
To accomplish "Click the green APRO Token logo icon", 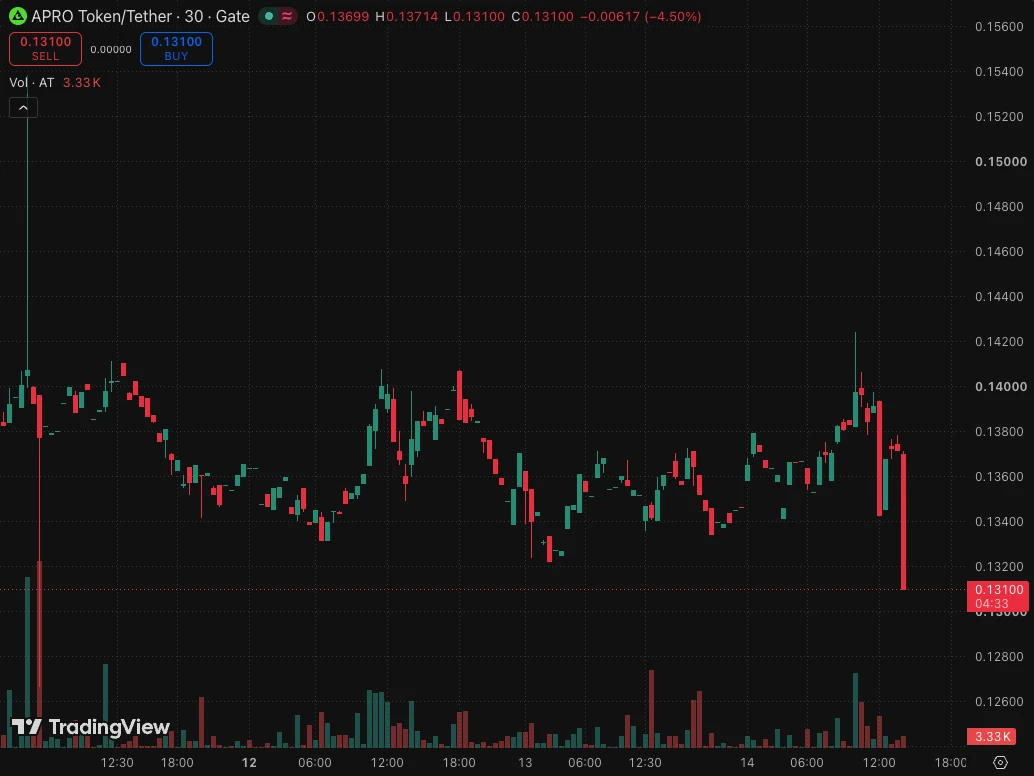I will 18,16.
